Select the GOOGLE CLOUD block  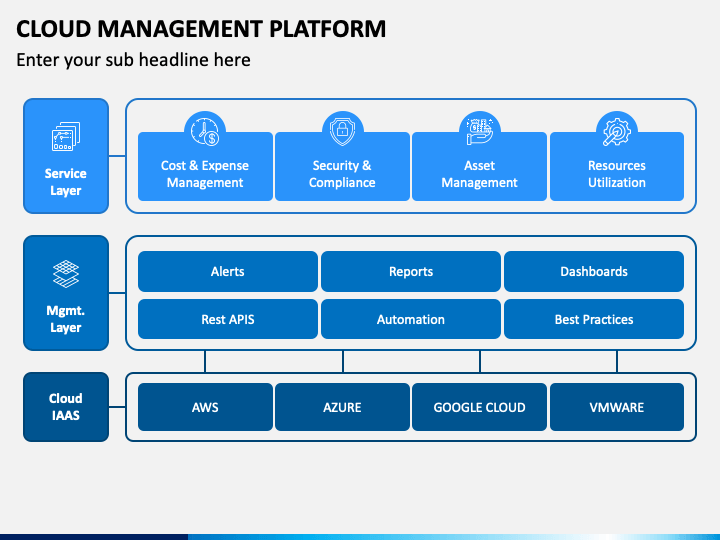(x=479, y=407)
